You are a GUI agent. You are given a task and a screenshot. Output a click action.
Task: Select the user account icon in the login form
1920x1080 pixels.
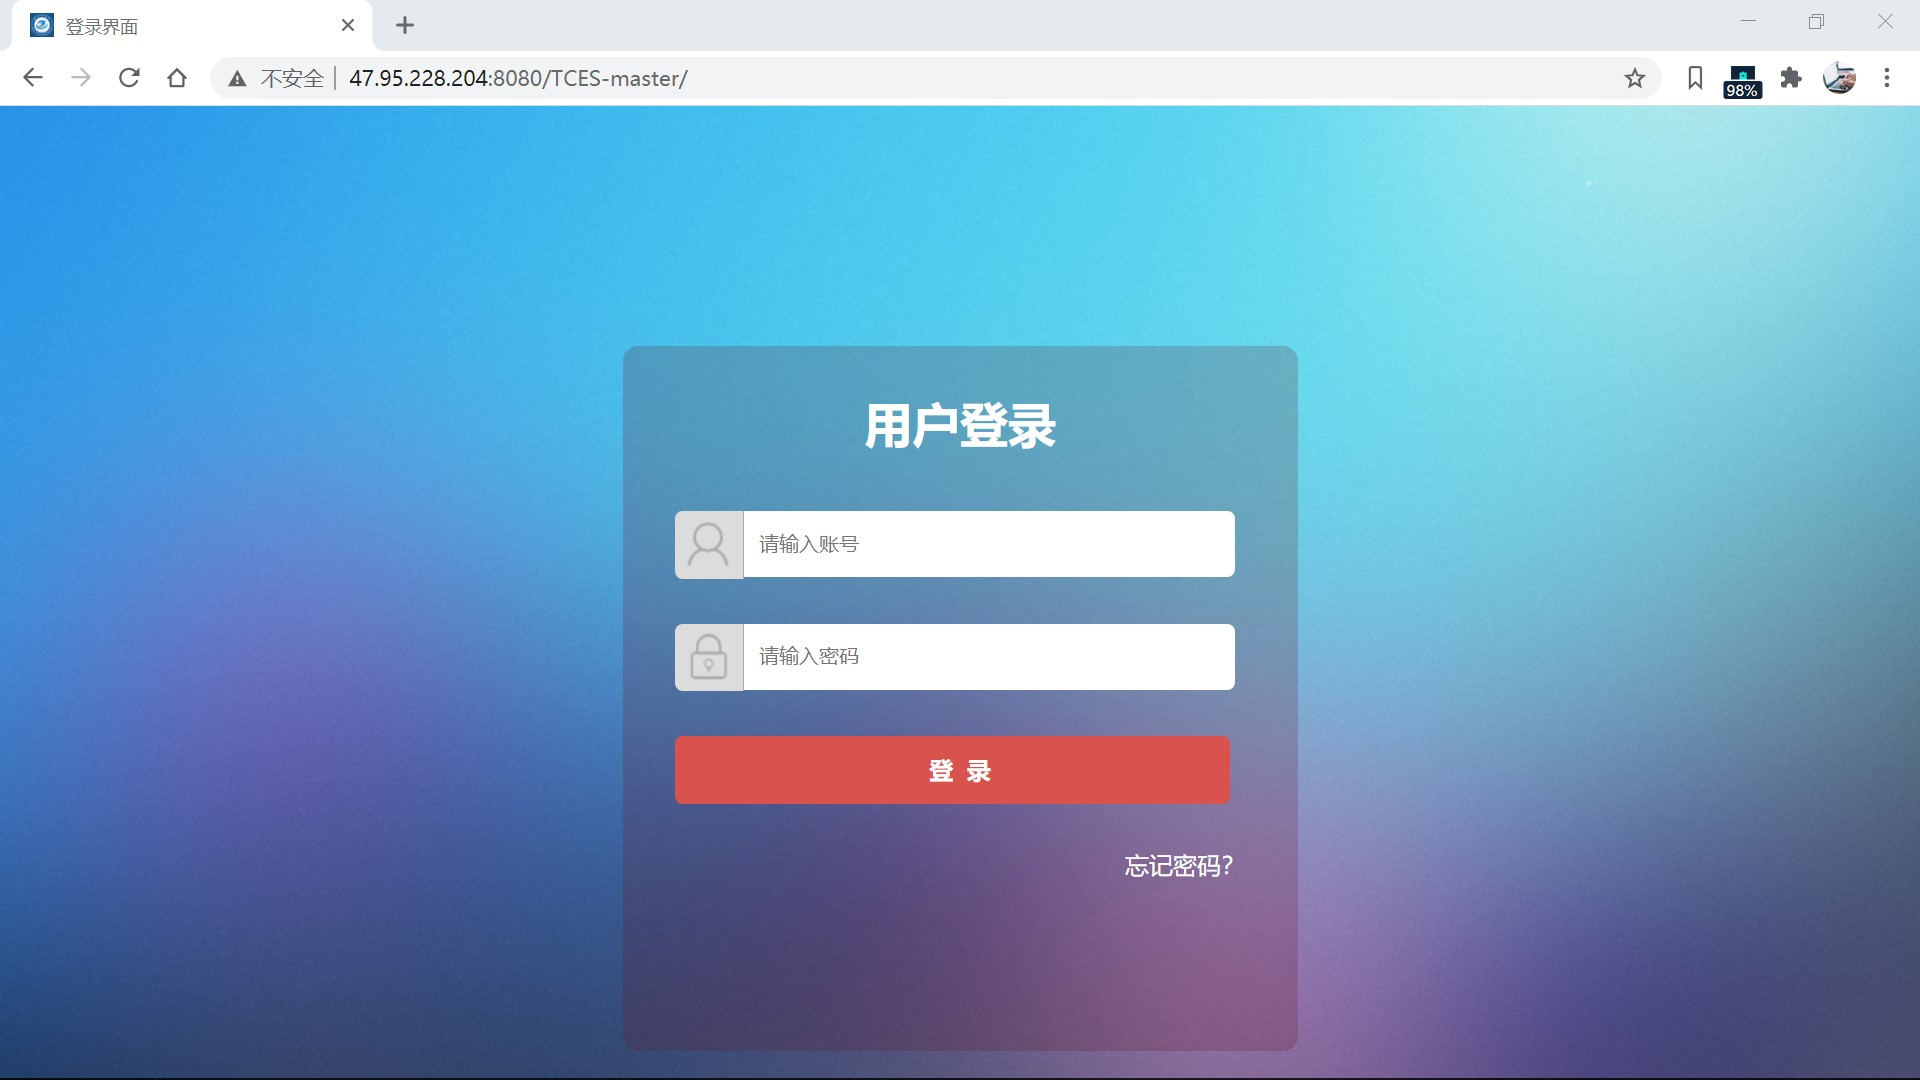tap(708, 543)
